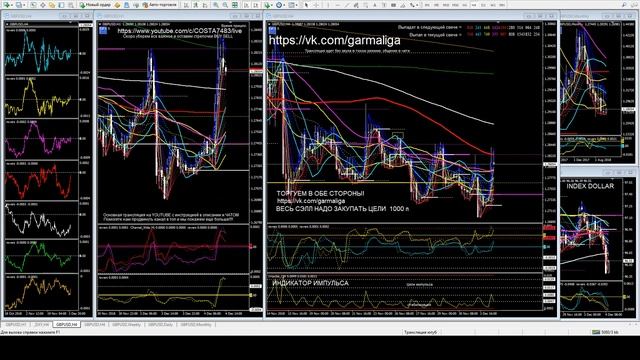Image resolution: width=640 pixels, height=360 pixels.
Task: Switch to W1 timeframe
Action: point(493,5)
